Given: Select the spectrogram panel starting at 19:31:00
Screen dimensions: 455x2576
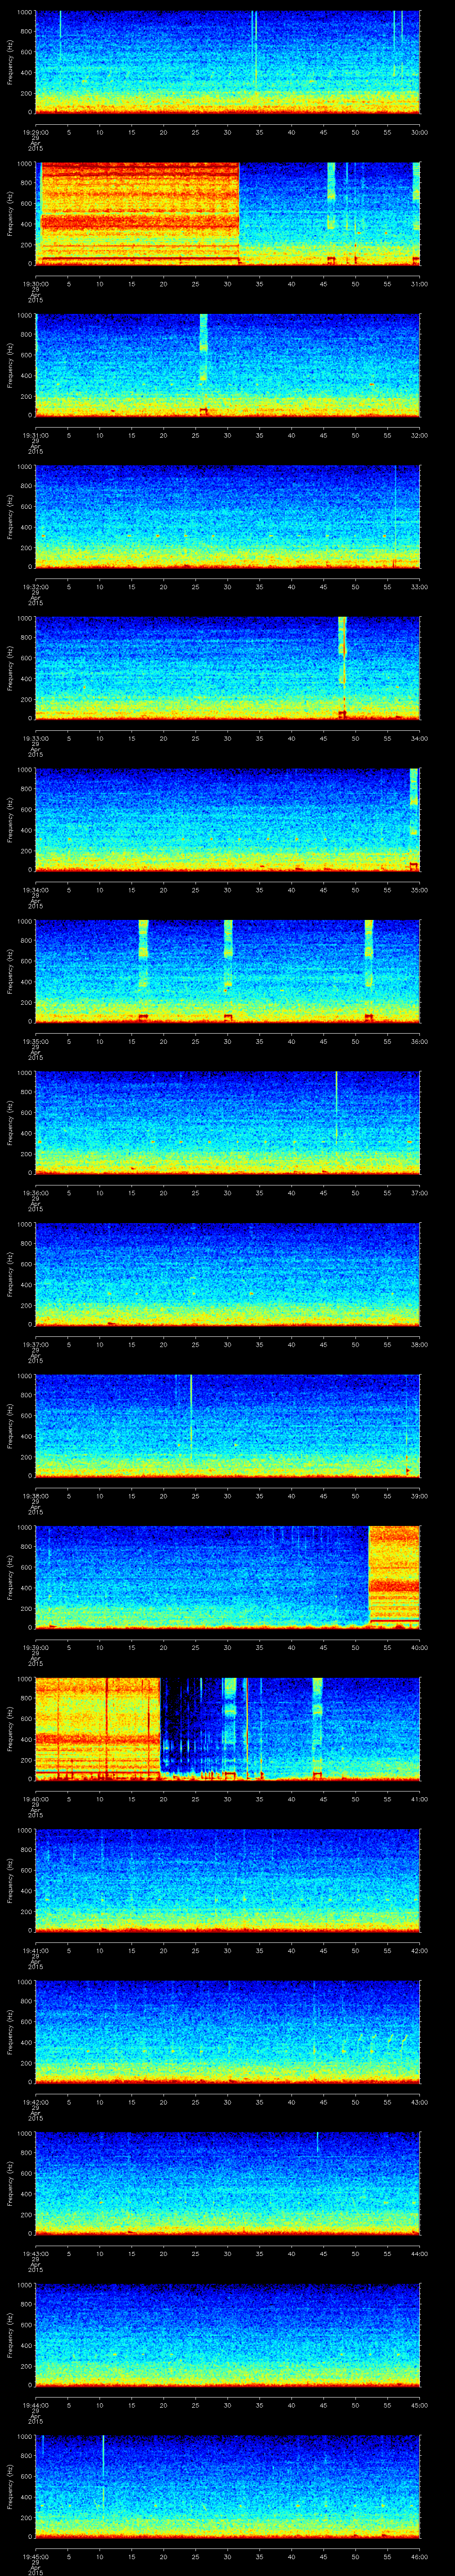Looking at the screenshot, I should click(227, 365).
